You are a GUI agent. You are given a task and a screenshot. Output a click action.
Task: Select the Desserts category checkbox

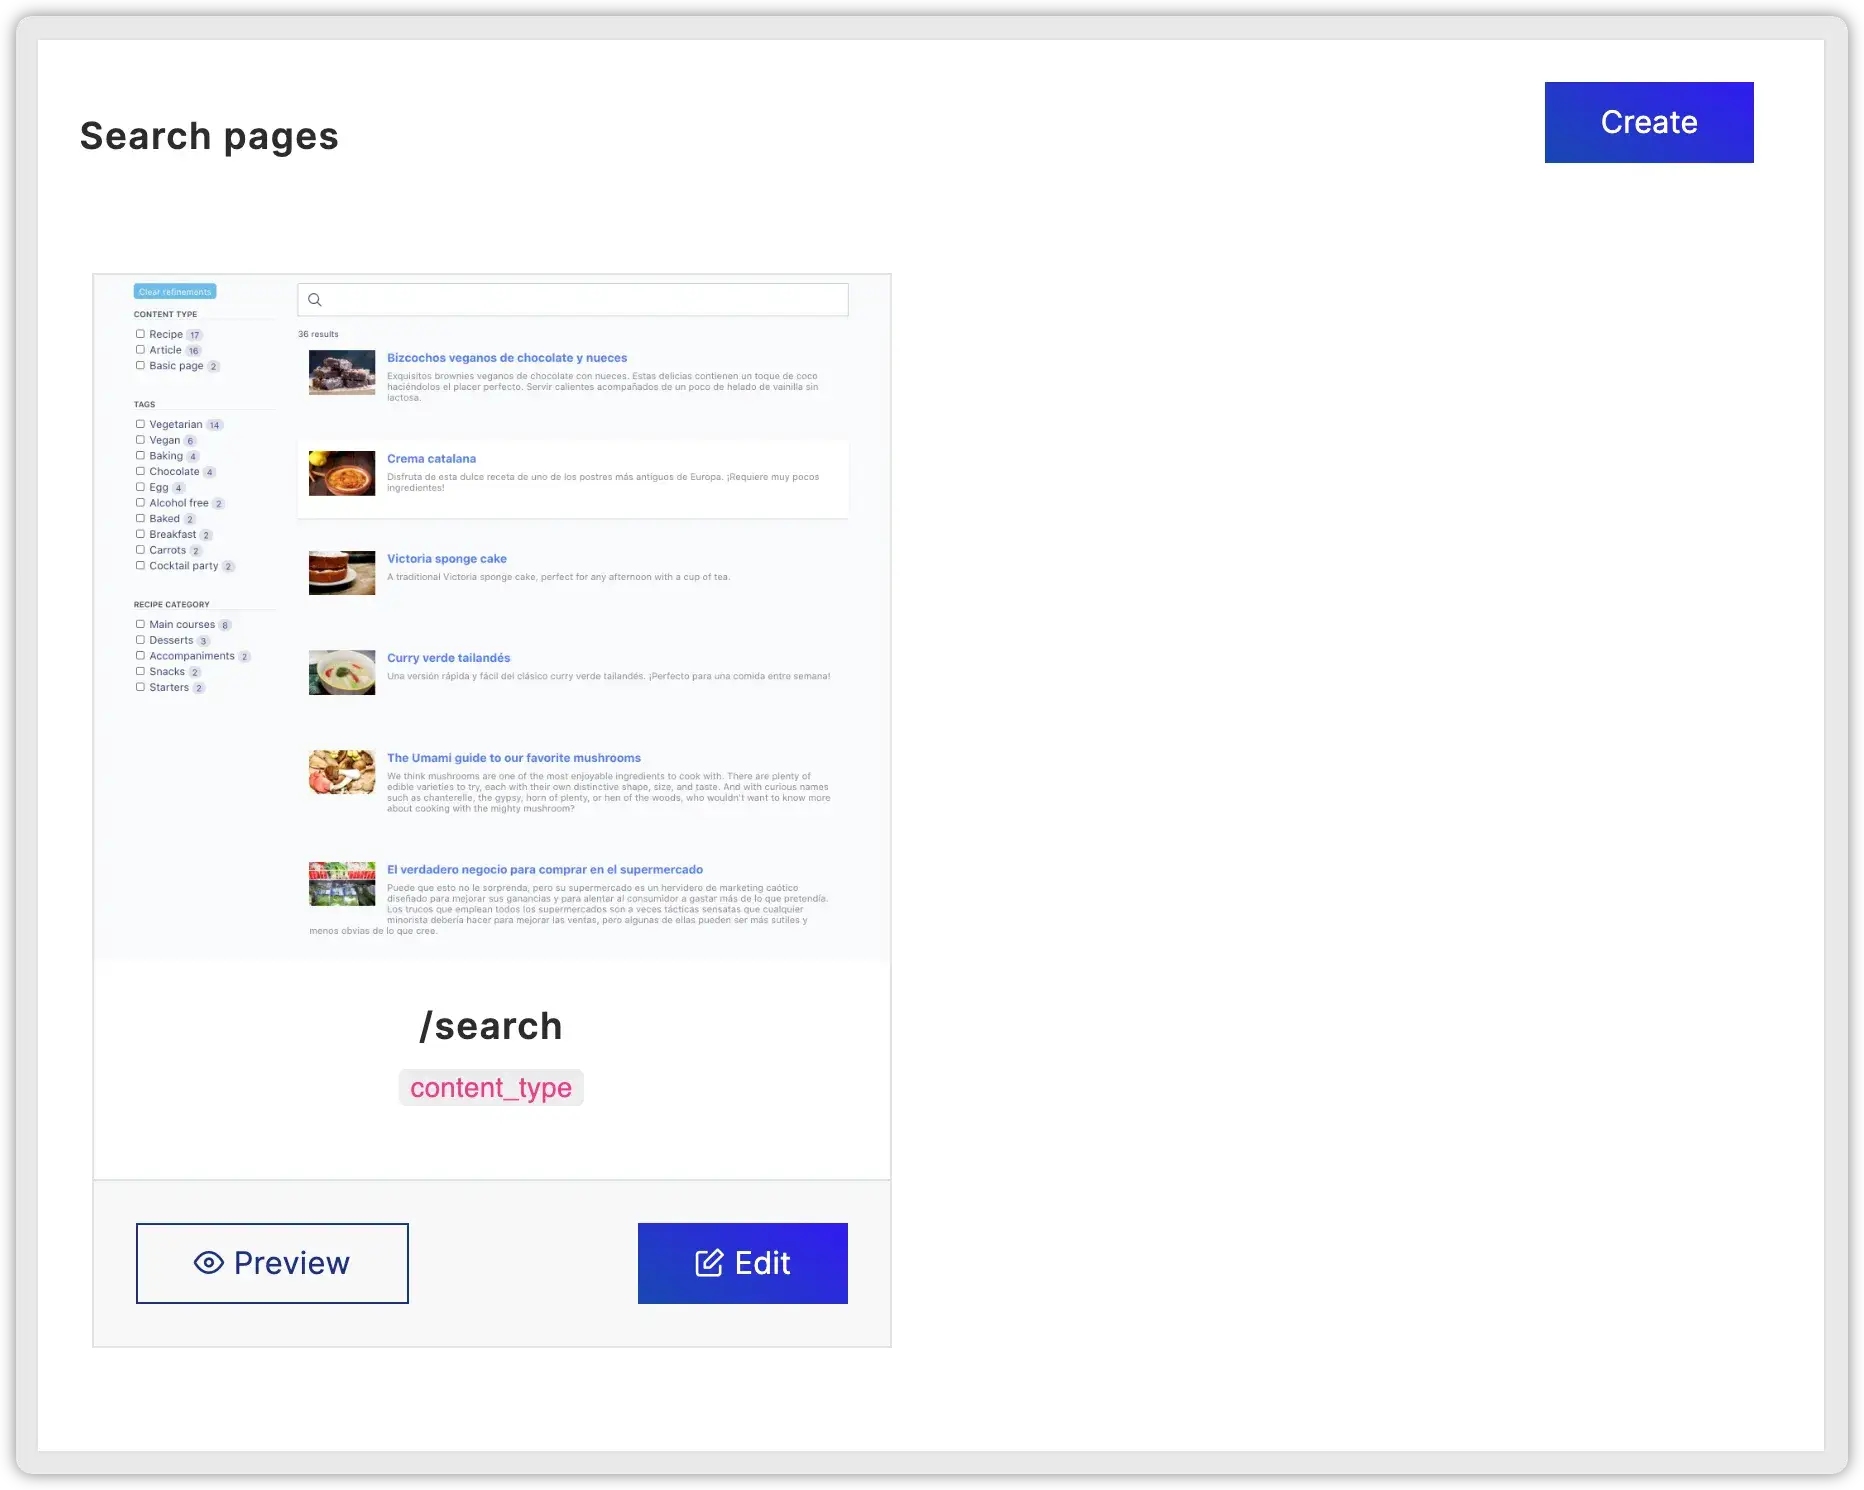140,640
